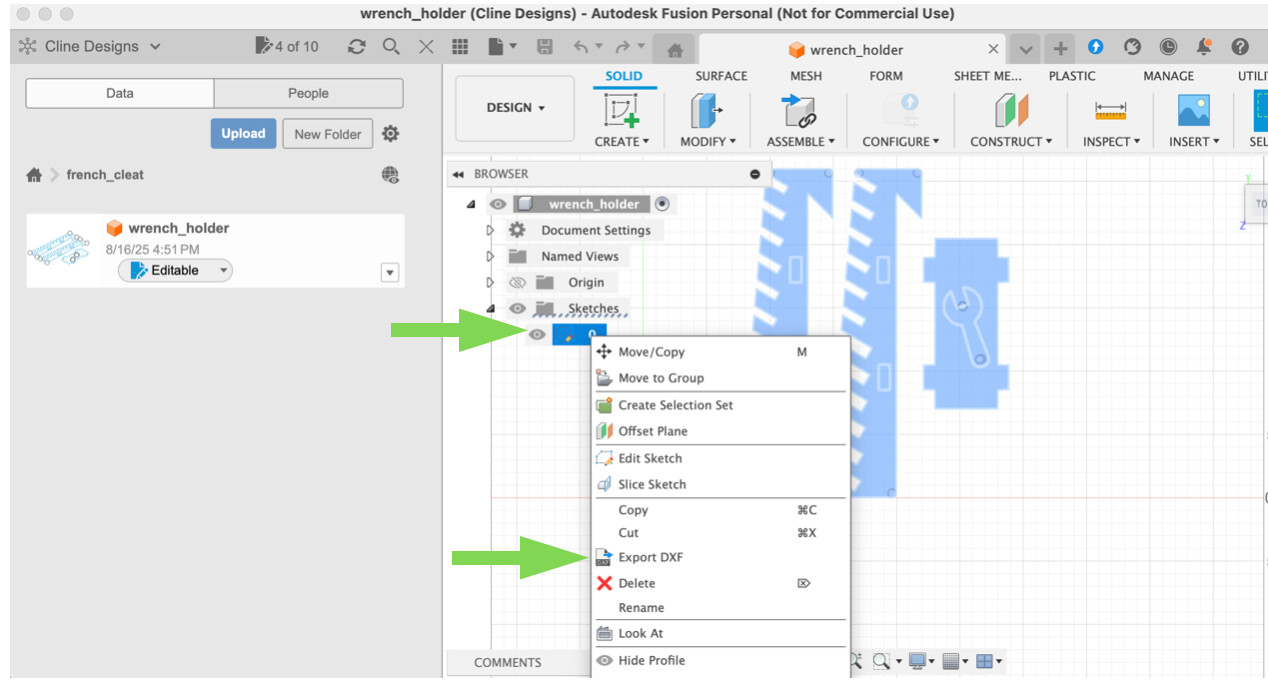Toggle the data panel grid icon
Screen dimensions: 1268x686
click(x=460, y=47)
